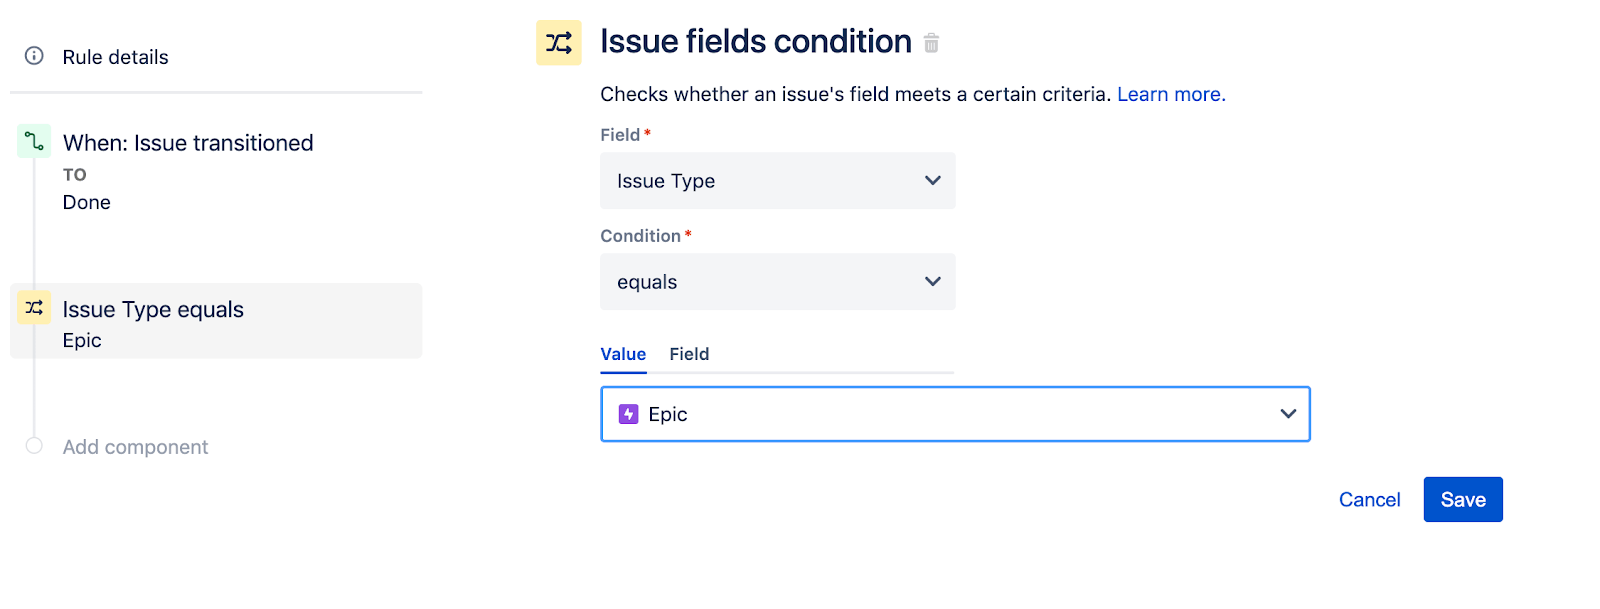Click the Save button
The width and height of the screenshot is (1600, 609).
point(1462,499)
